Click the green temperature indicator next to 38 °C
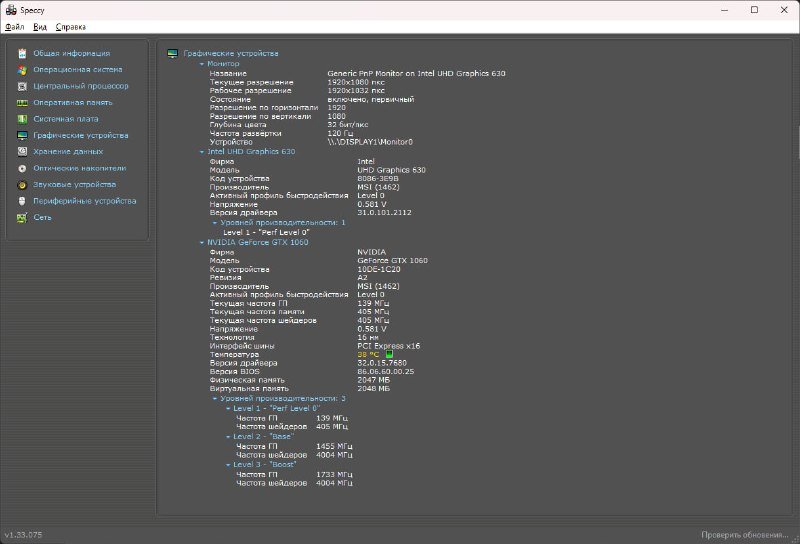800x544 pixels. coord(389,354)
